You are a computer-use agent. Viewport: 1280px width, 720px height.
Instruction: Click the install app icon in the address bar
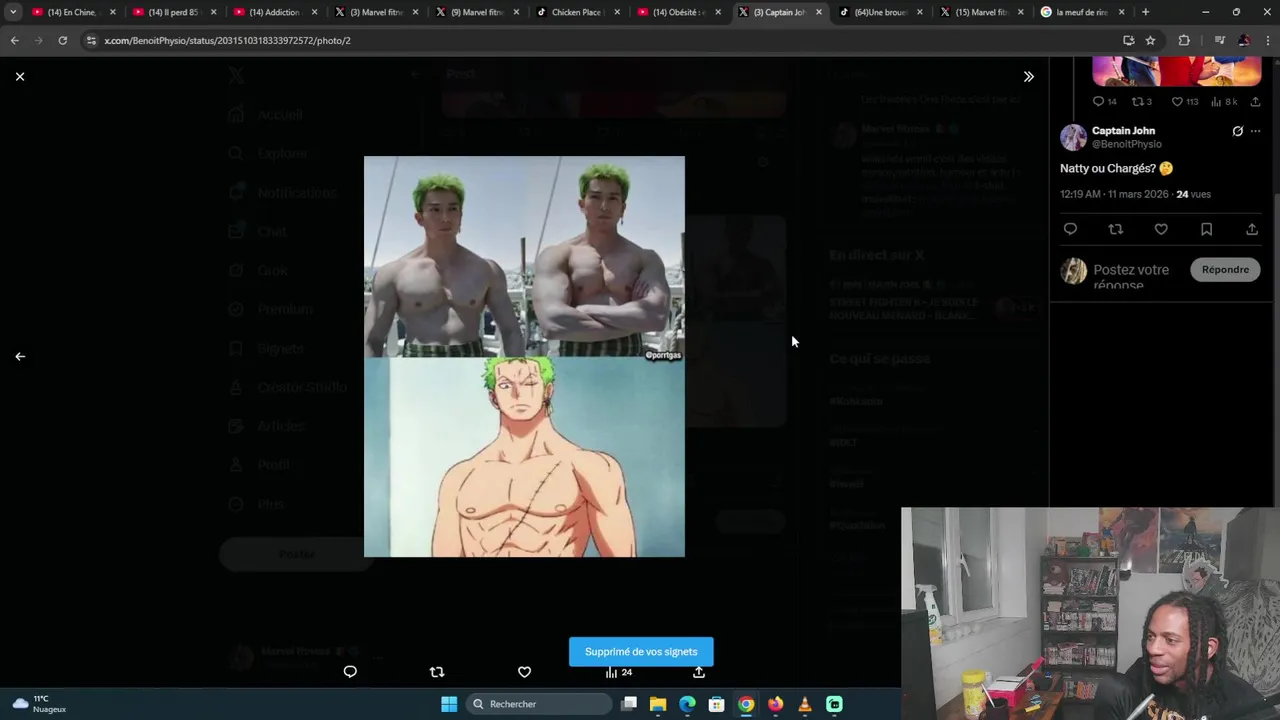pos(1128,40)
